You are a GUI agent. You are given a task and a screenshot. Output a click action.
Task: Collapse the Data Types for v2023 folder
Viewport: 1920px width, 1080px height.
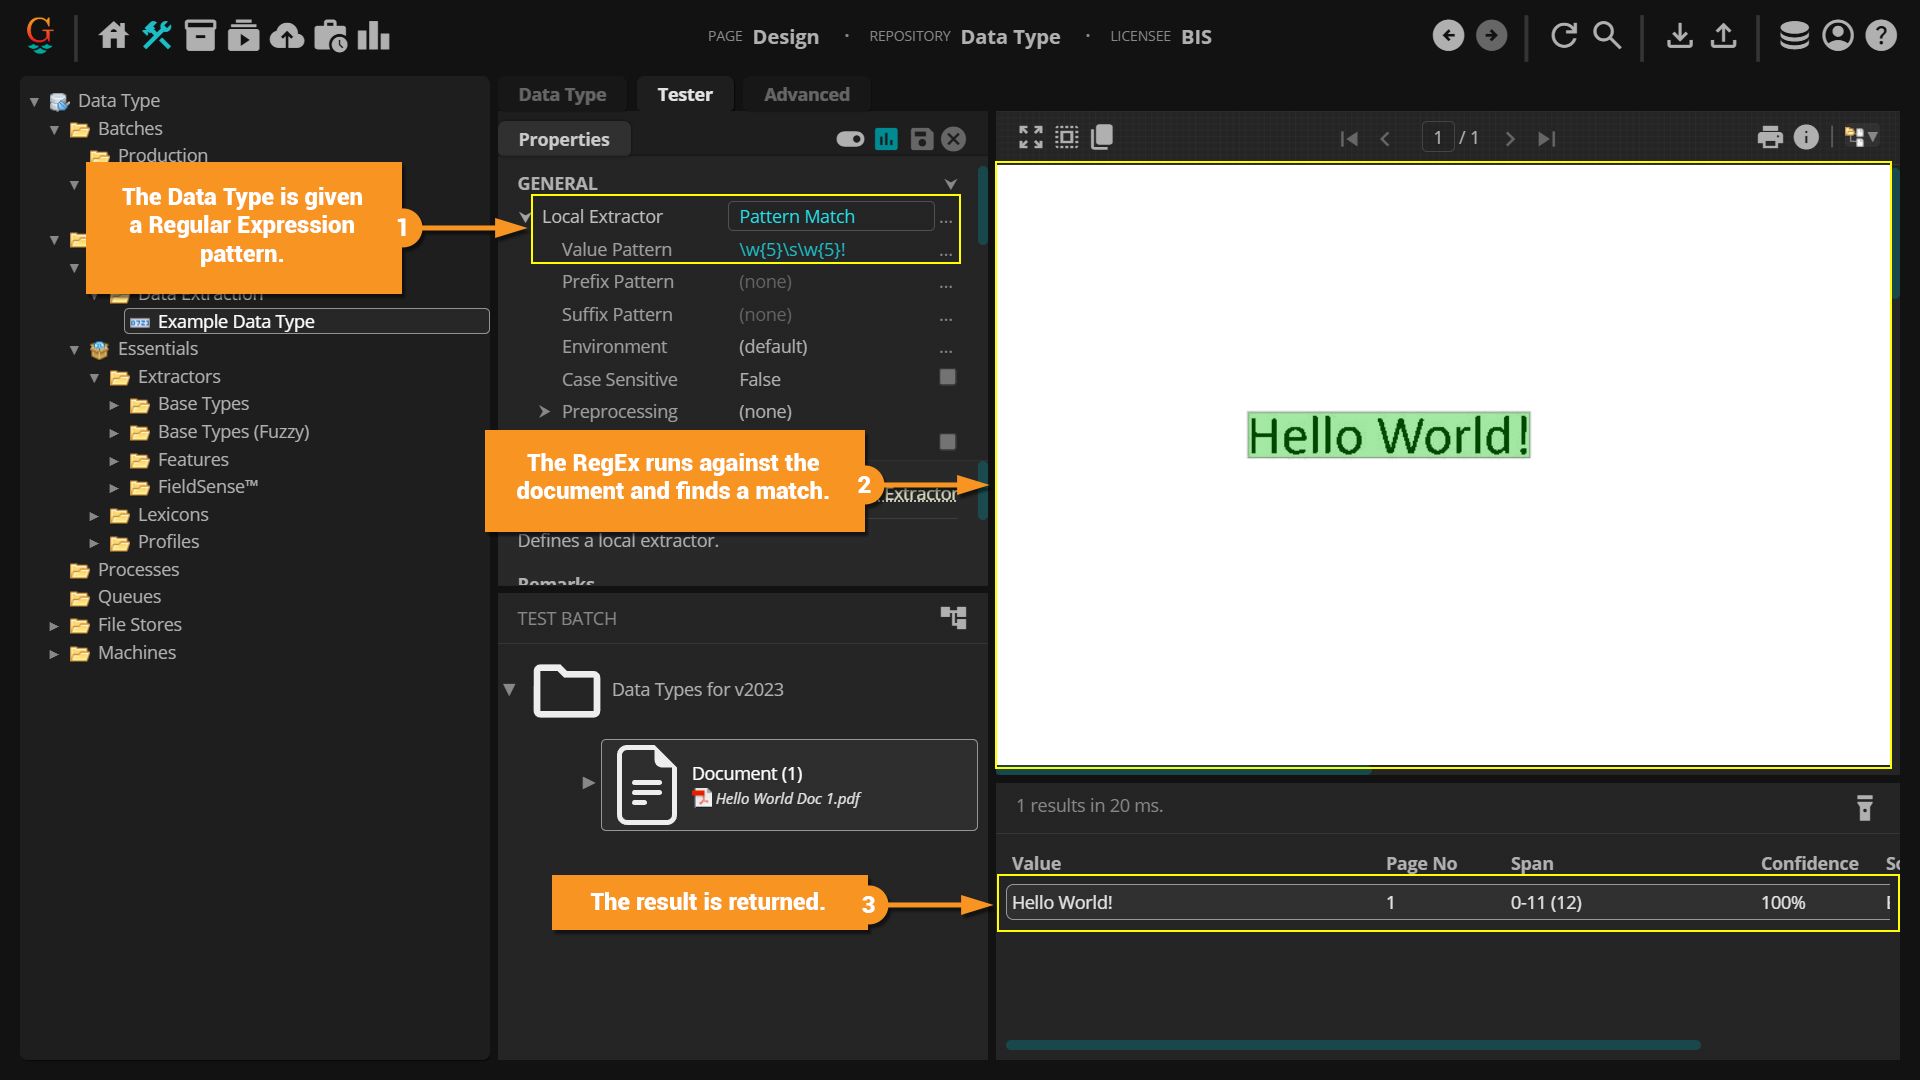point(509,690)
